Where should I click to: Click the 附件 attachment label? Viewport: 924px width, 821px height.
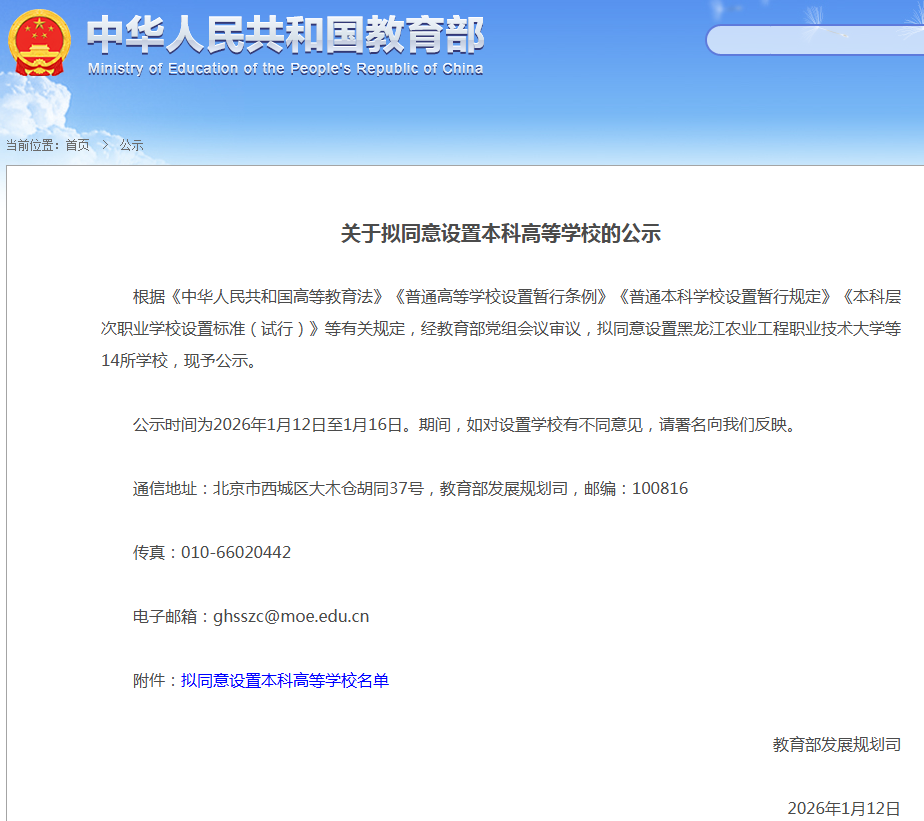(x=153, y=681)
